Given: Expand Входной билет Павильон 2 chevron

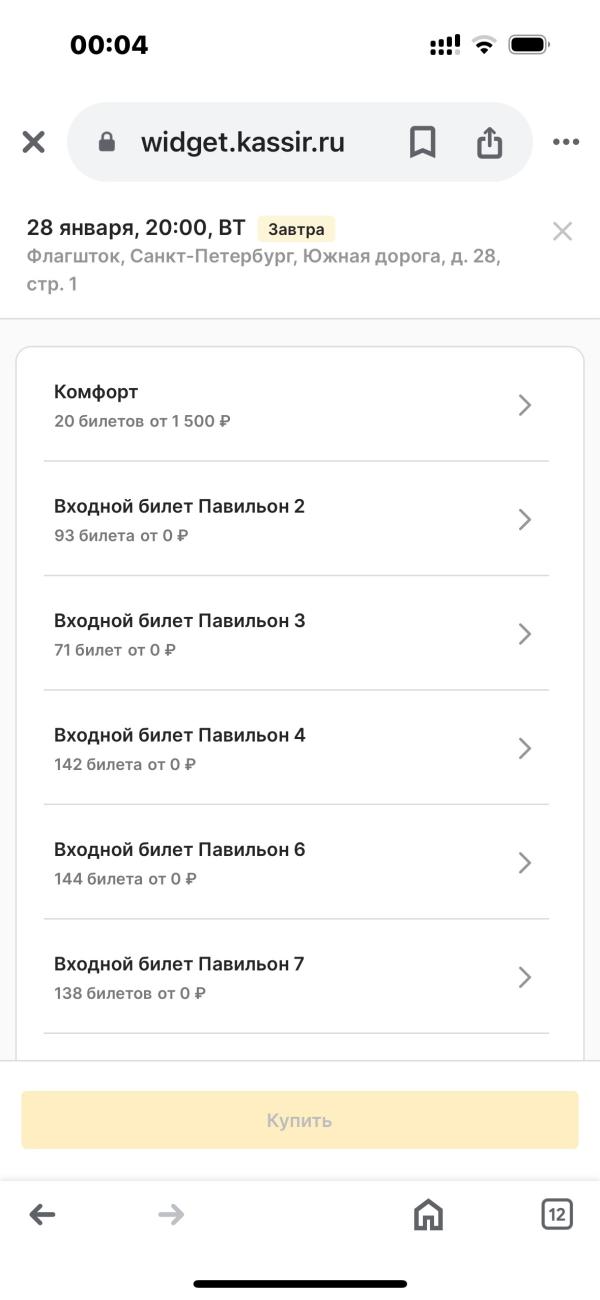Looking at the screenshot, I should pos(525,519).
